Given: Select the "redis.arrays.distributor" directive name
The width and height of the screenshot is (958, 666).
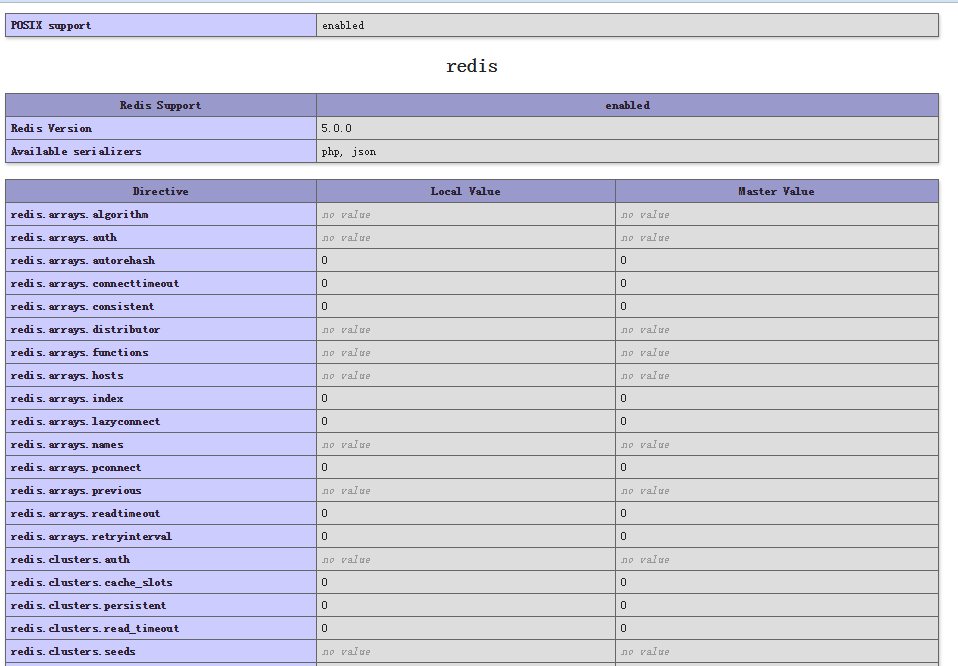Looking at the screenshot, I should [x=86, y=329].
